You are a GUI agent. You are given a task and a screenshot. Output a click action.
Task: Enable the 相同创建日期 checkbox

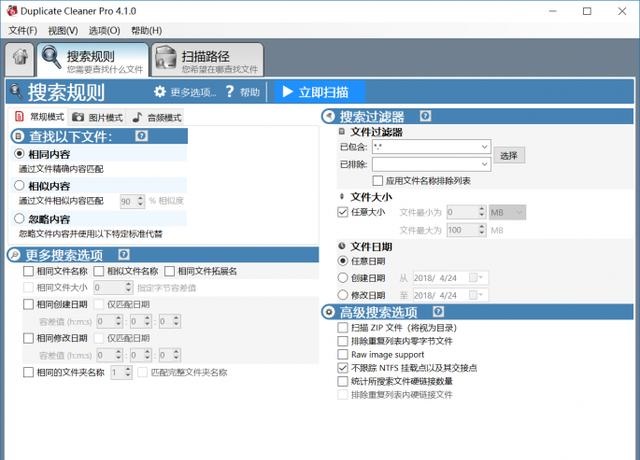coord(28,304)
